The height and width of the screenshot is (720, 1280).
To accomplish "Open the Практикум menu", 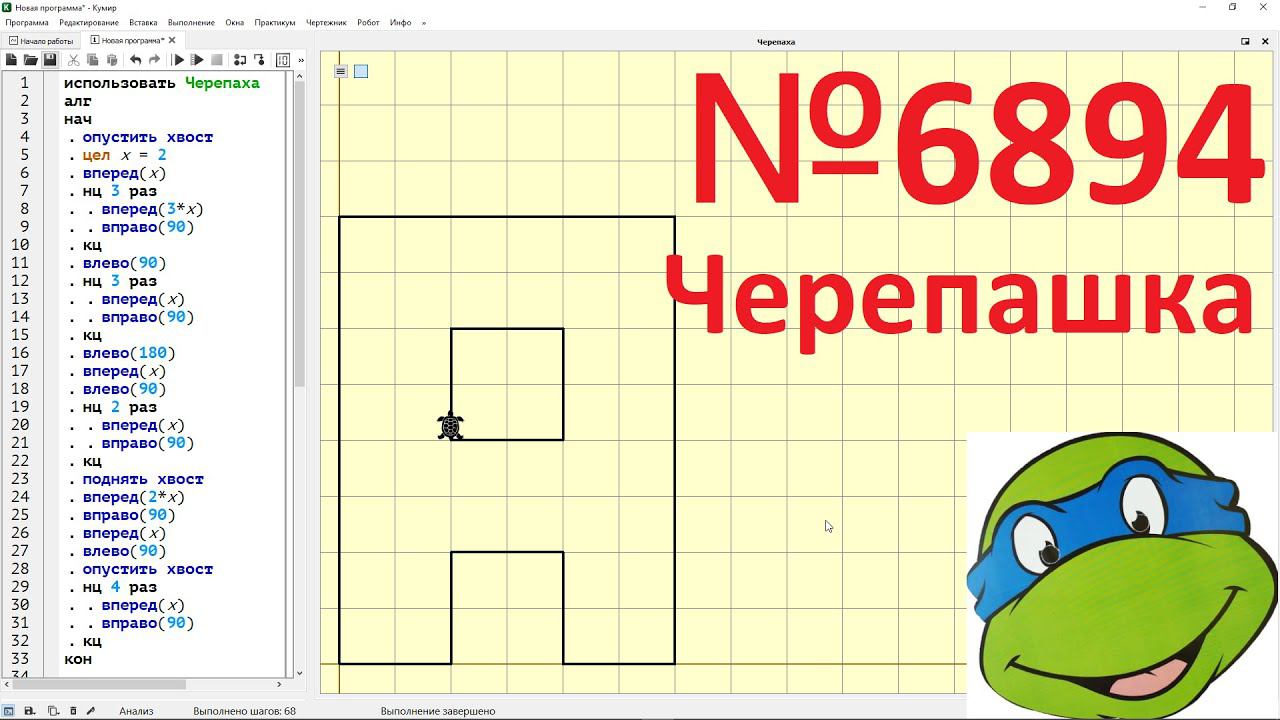I will [x=275, y=22].
